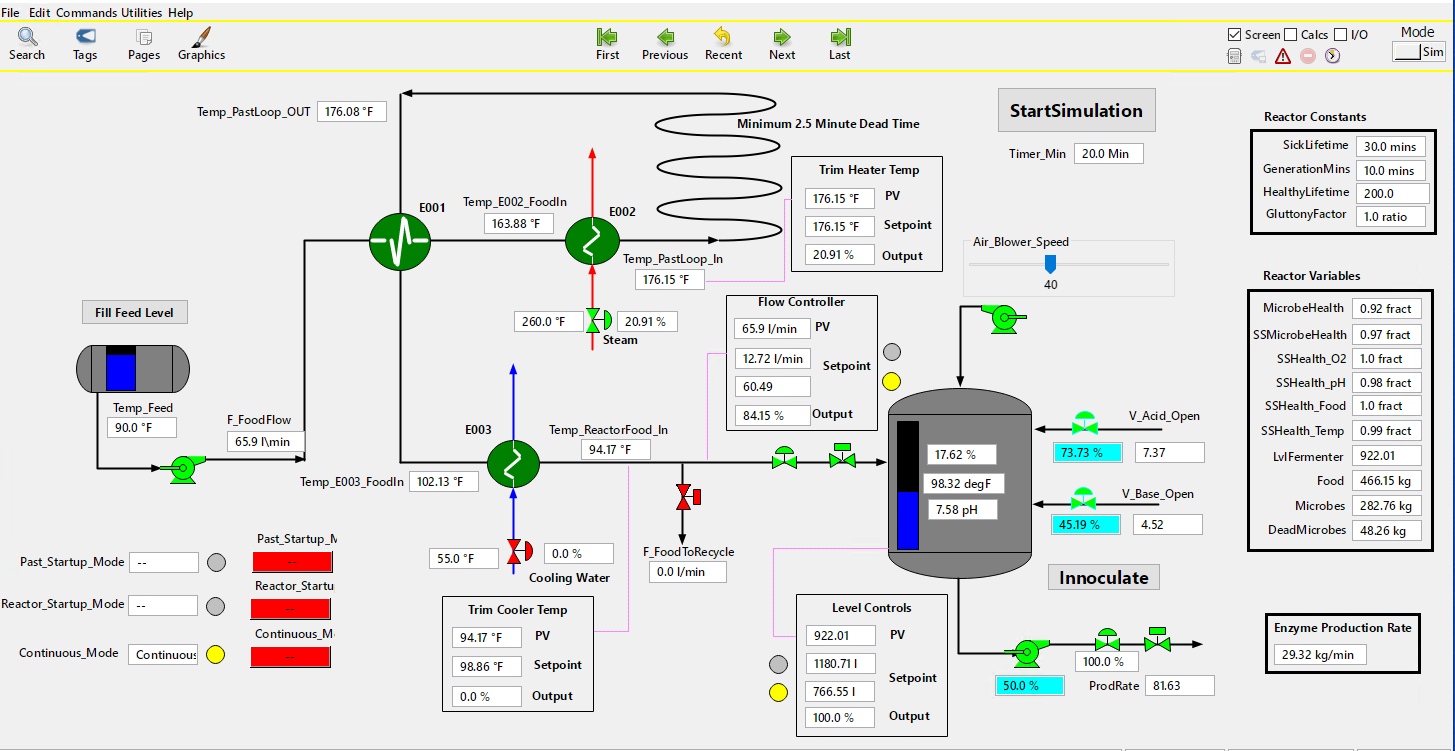This screenshot has height=751, width=1455.
Task: Click Trim Cooler Setpoint 98.86 °F field
Action: point(487,666)
